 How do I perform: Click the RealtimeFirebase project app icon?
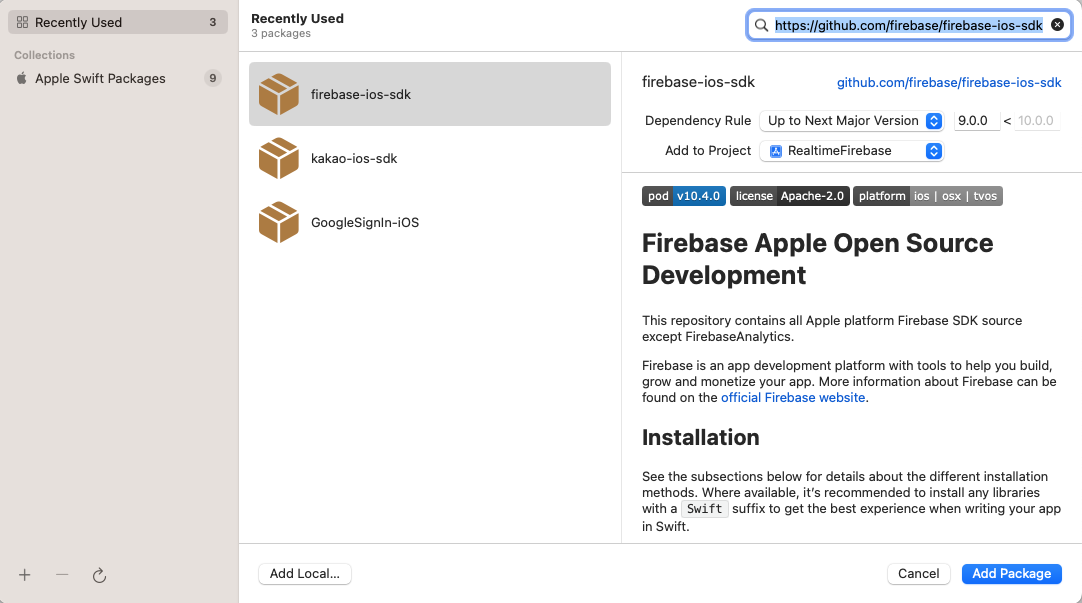[x=776, y=151]
